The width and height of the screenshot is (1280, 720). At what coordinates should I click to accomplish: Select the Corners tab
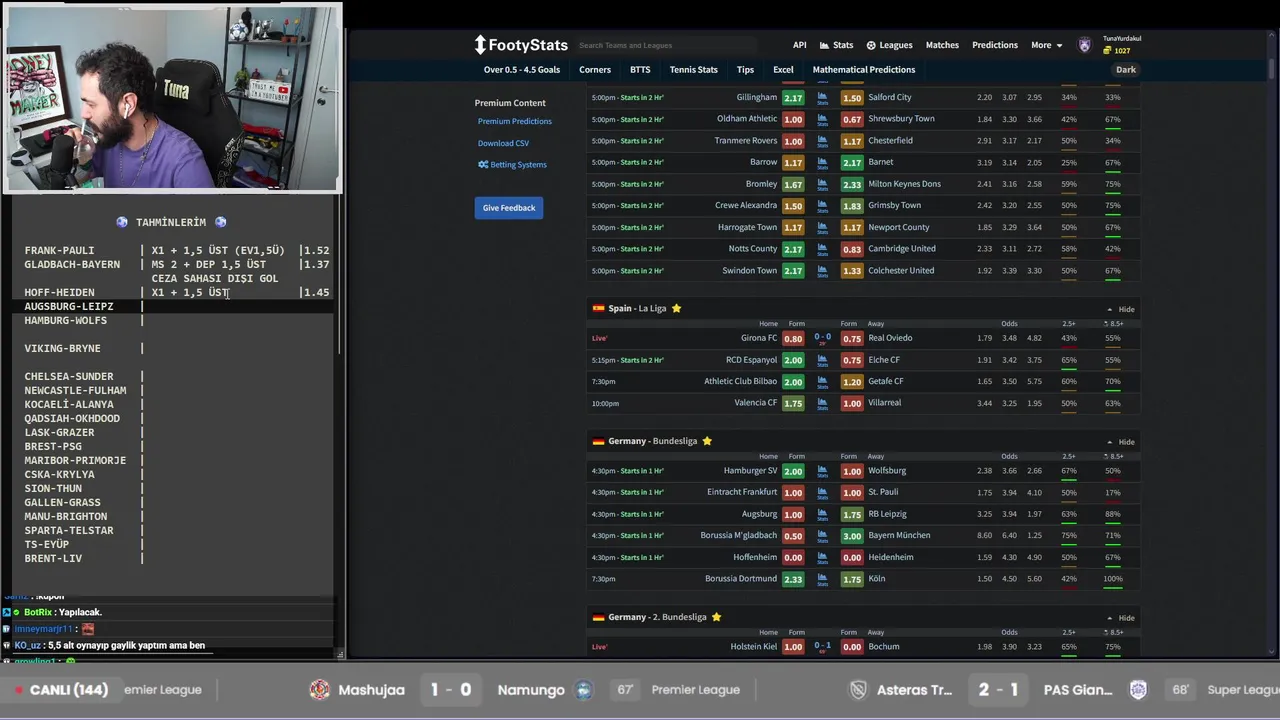click(x=595, y=70)
